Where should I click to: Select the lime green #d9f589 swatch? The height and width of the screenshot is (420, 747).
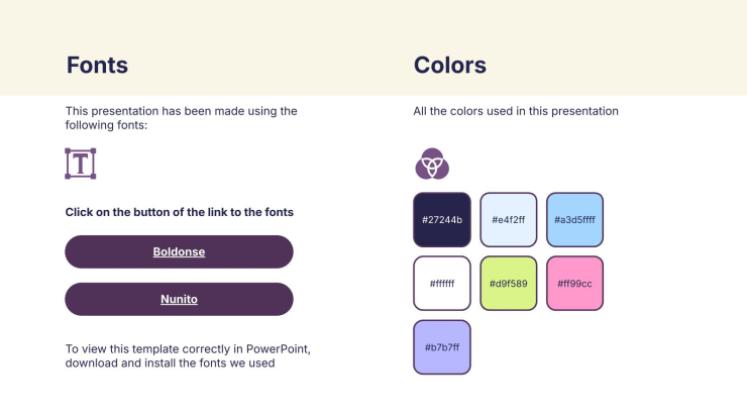(x=508, y=283)
